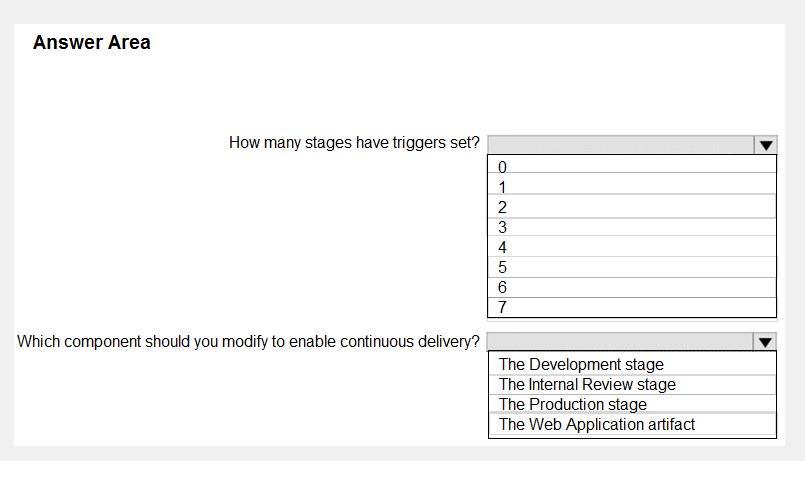Choose 4 in the triggers list
Image resolution: width=805 pixels, height=482 pixels.
[x=632, y=247]
